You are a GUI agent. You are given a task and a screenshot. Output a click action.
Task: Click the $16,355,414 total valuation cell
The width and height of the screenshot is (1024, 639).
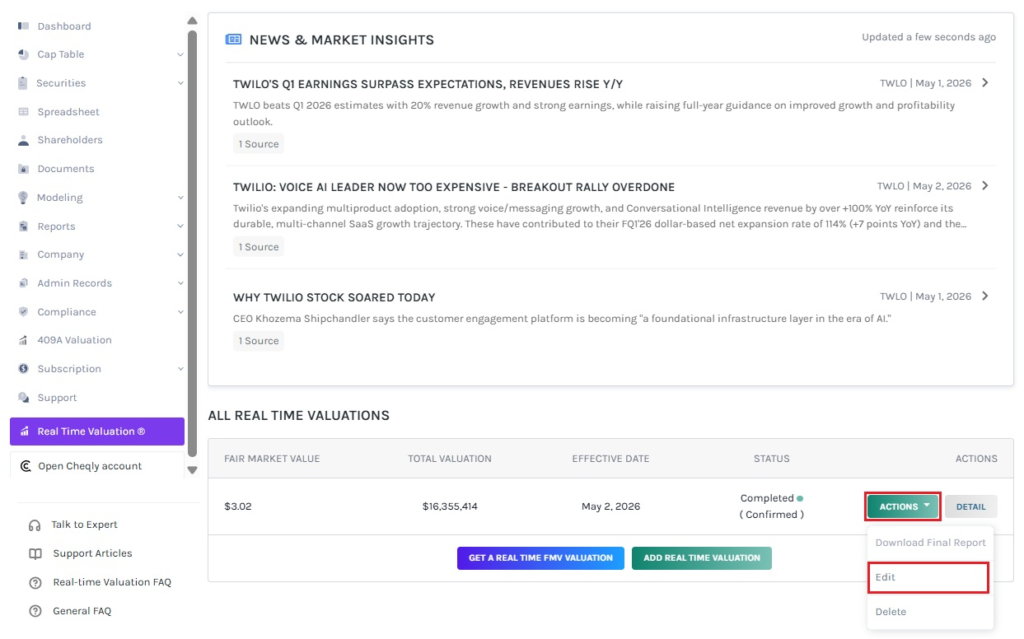[450, 506]
